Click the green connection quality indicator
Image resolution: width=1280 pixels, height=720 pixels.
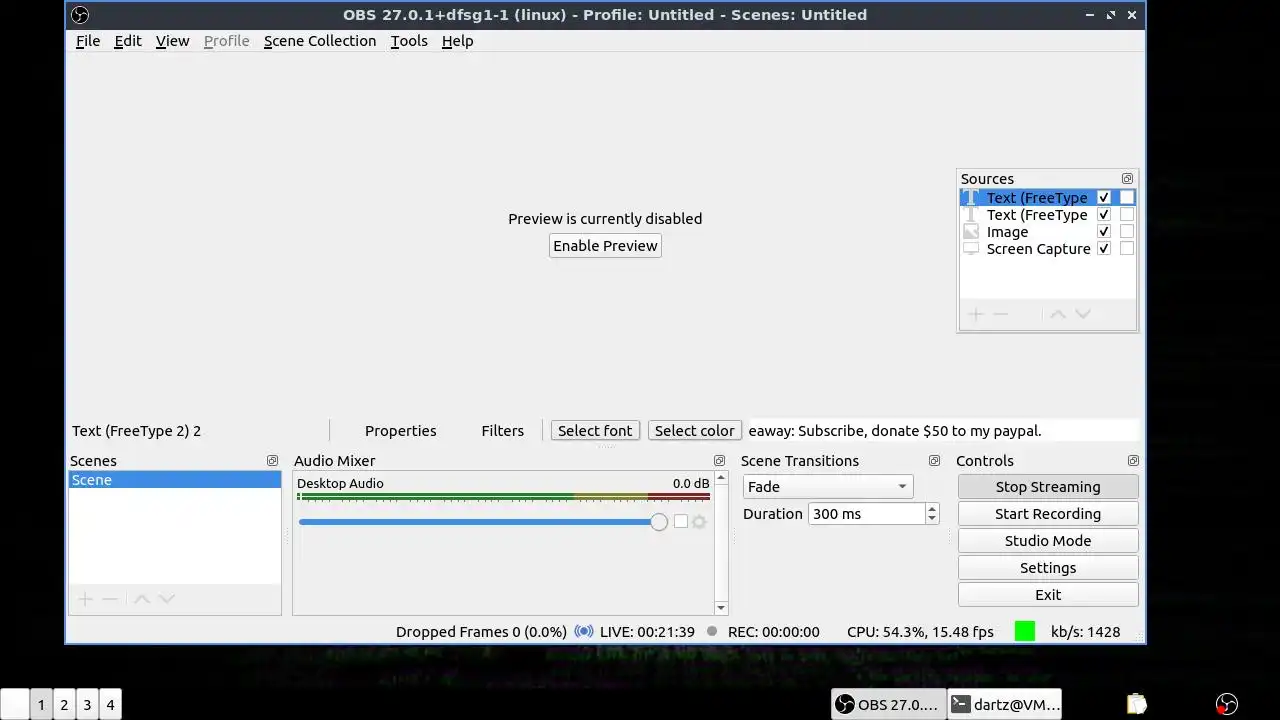1025,631
